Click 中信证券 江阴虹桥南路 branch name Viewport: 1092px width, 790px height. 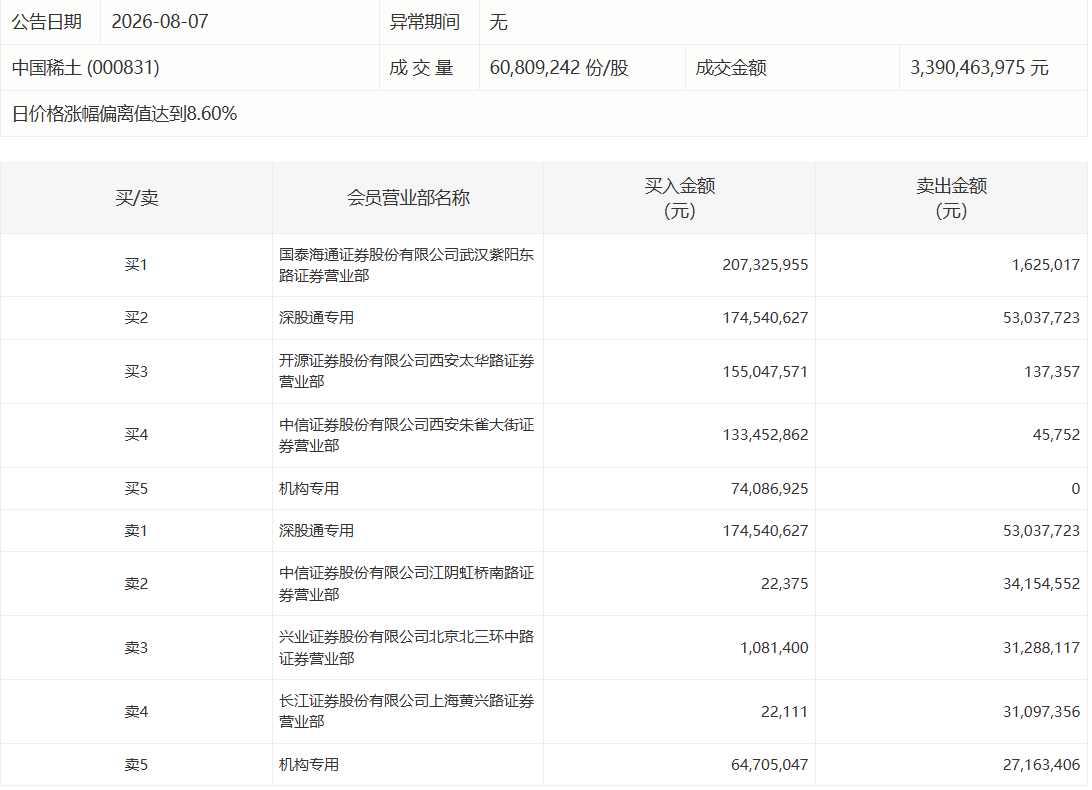pyautogui.click(x=407, y=584)
